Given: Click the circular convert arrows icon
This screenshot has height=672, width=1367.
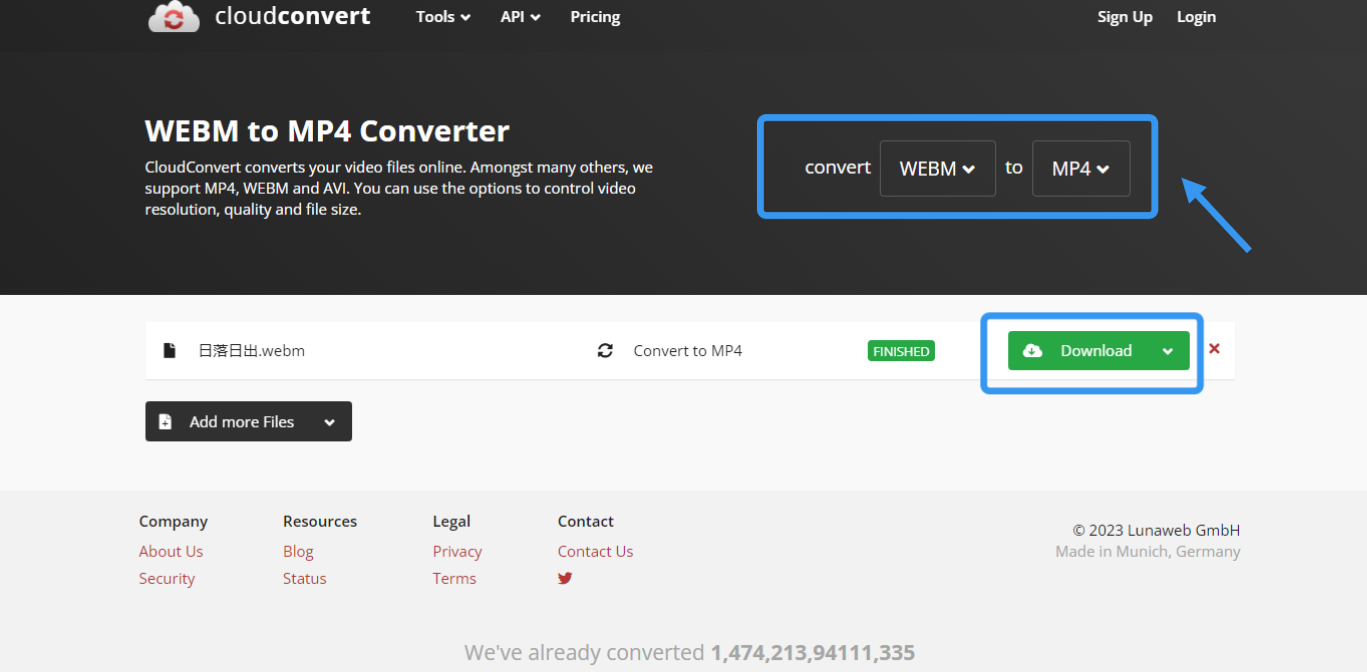Looking at the screenshot, I should (x=605, y=351).
